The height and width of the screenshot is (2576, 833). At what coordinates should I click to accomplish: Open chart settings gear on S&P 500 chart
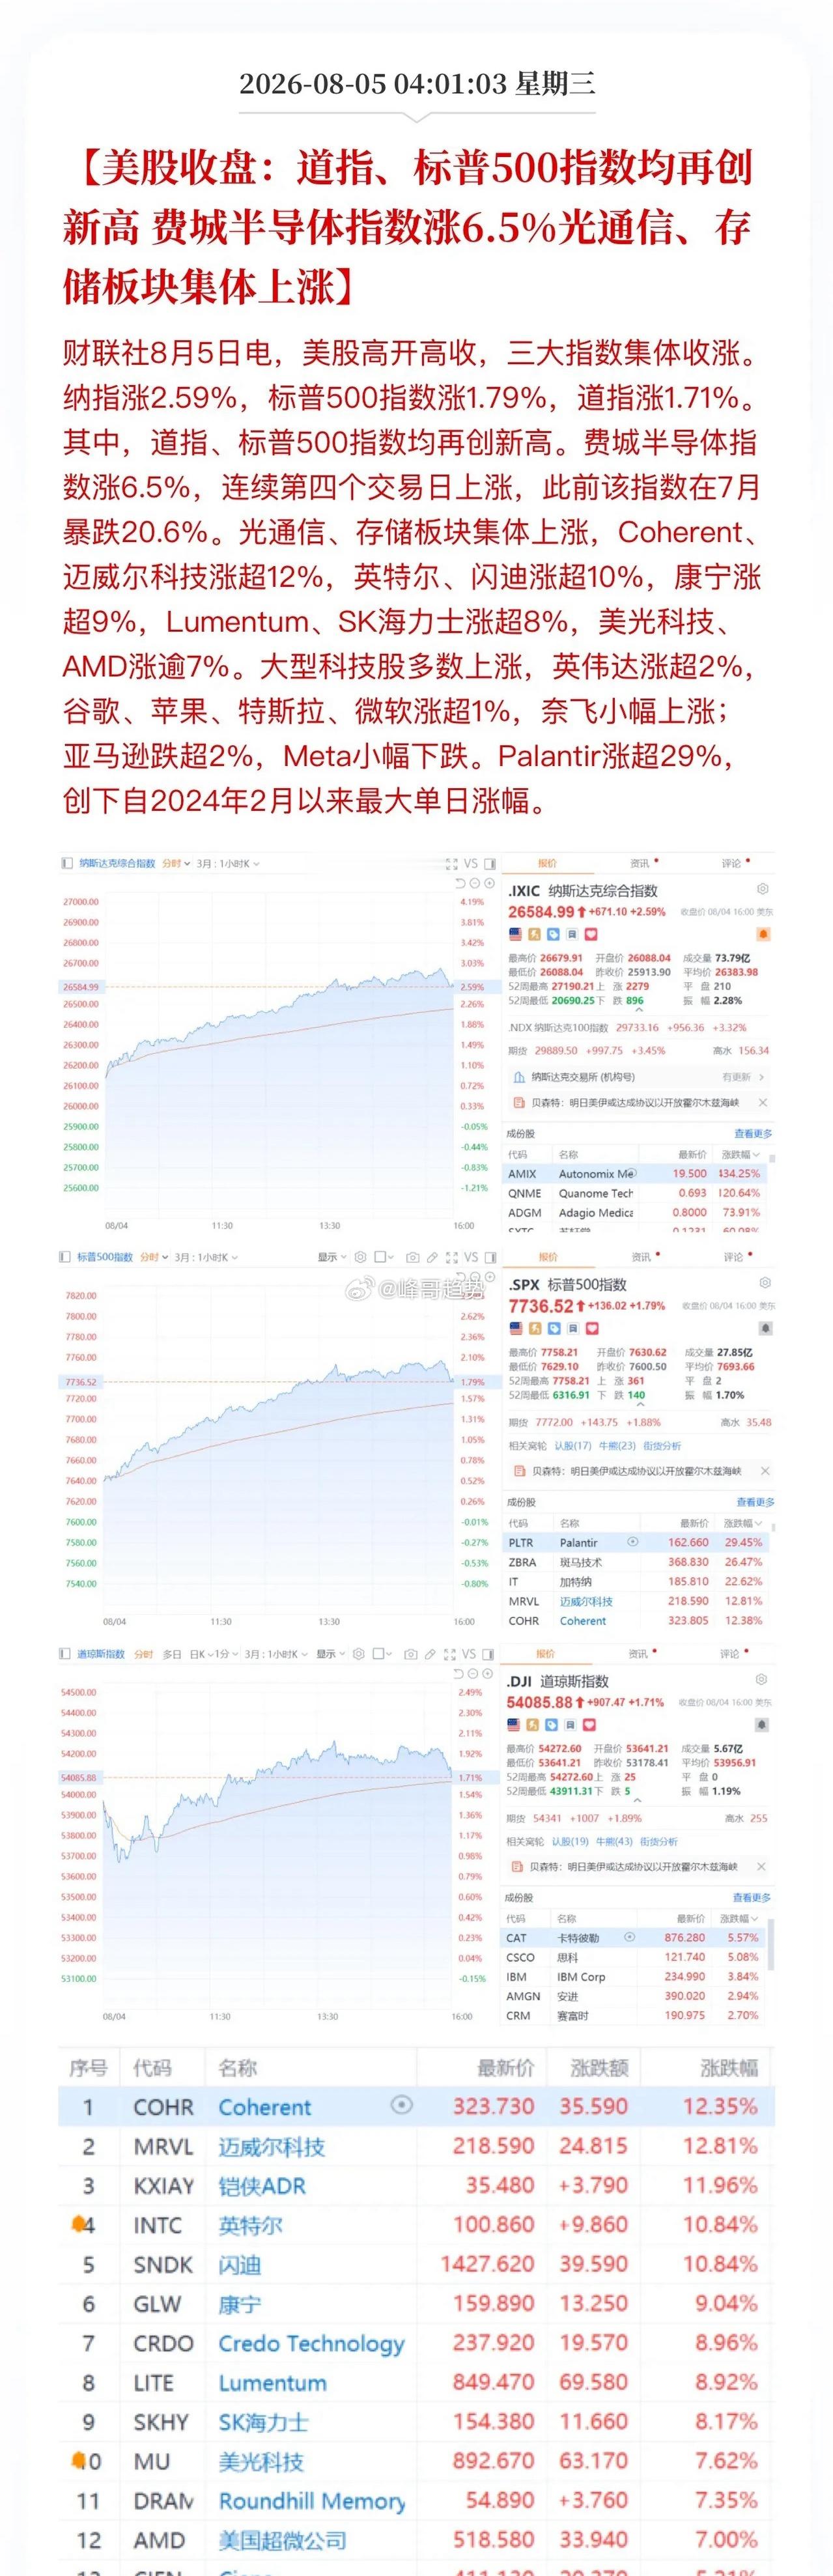pos(360,1257)
